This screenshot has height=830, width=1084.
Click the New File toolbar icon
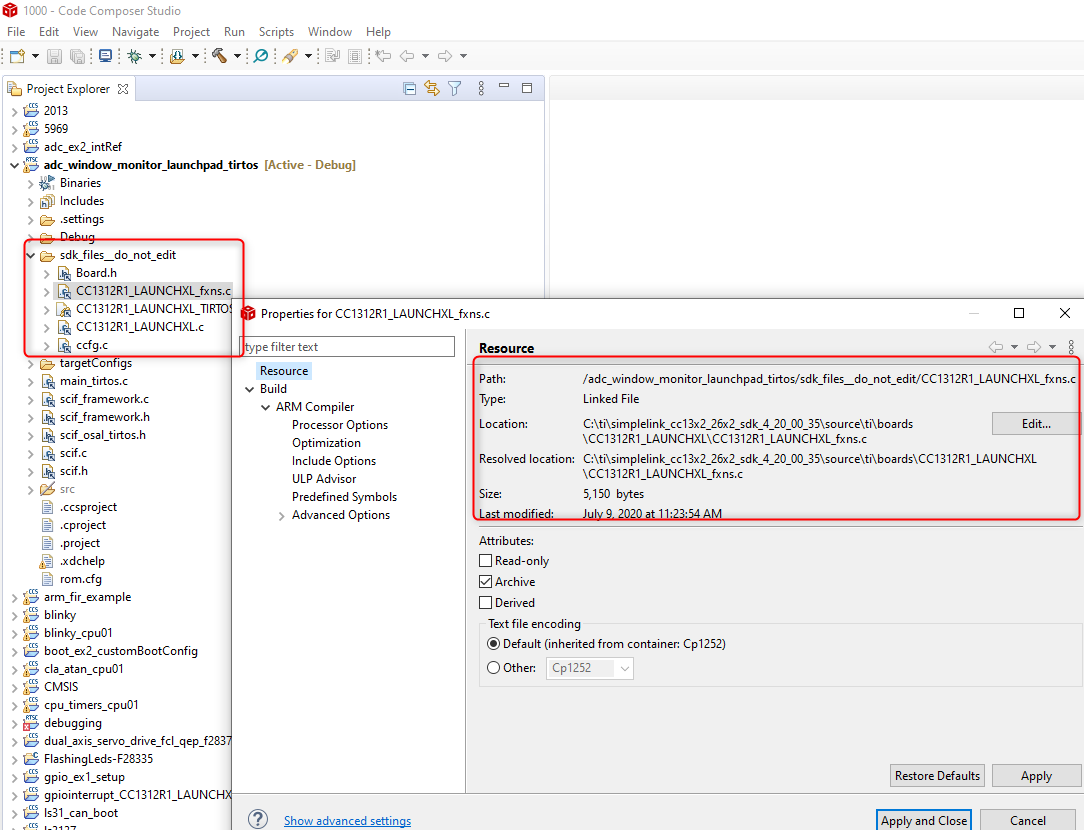[x=16, y=56]
